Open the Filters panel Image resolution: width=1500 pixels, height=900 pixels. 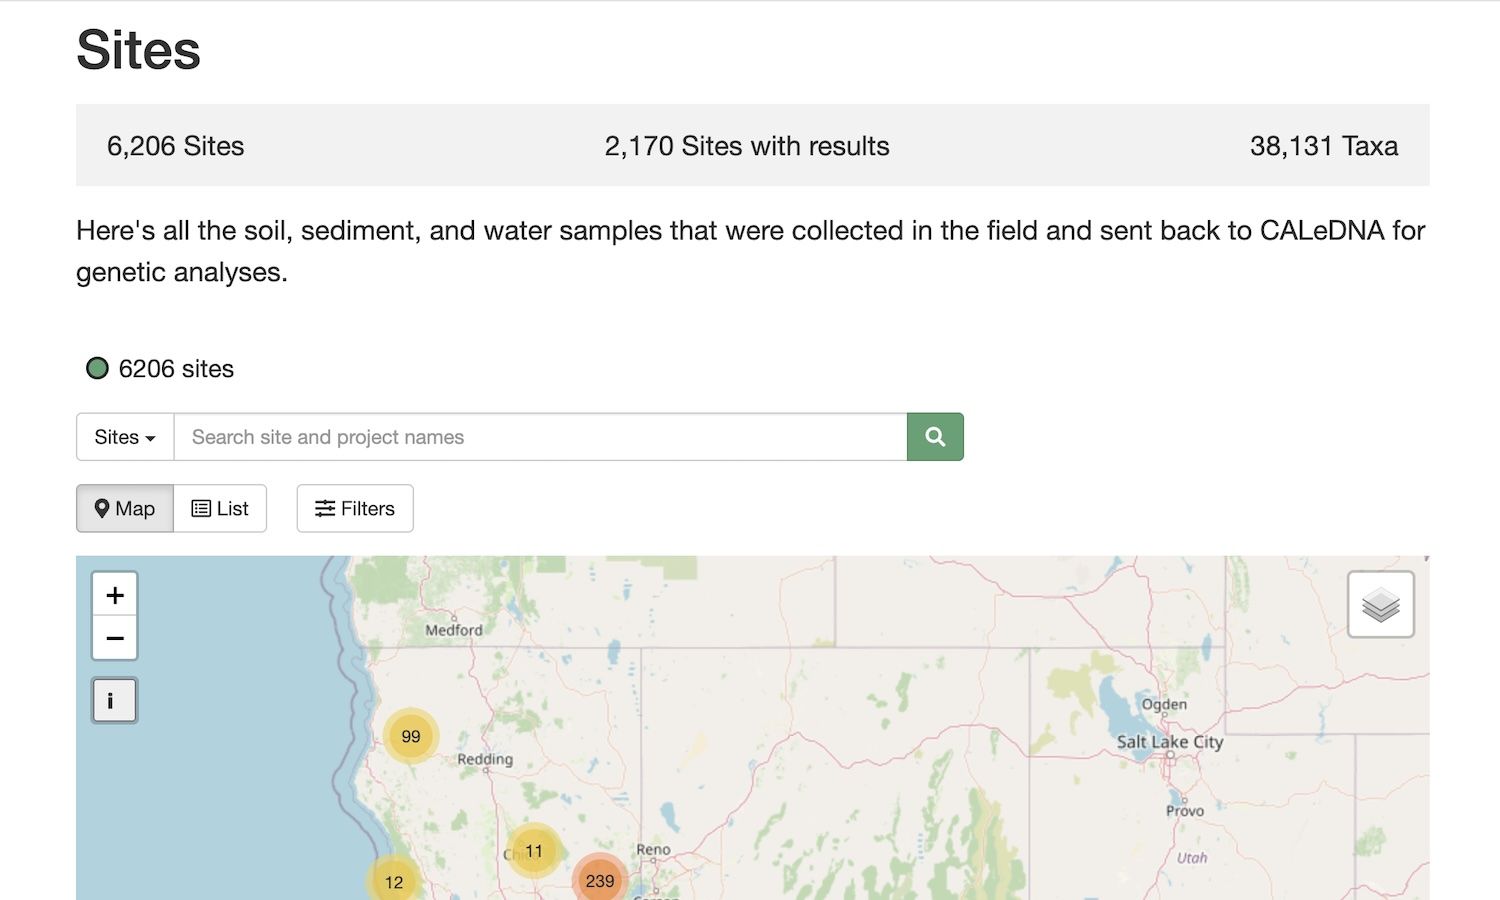tap(355, 508)
